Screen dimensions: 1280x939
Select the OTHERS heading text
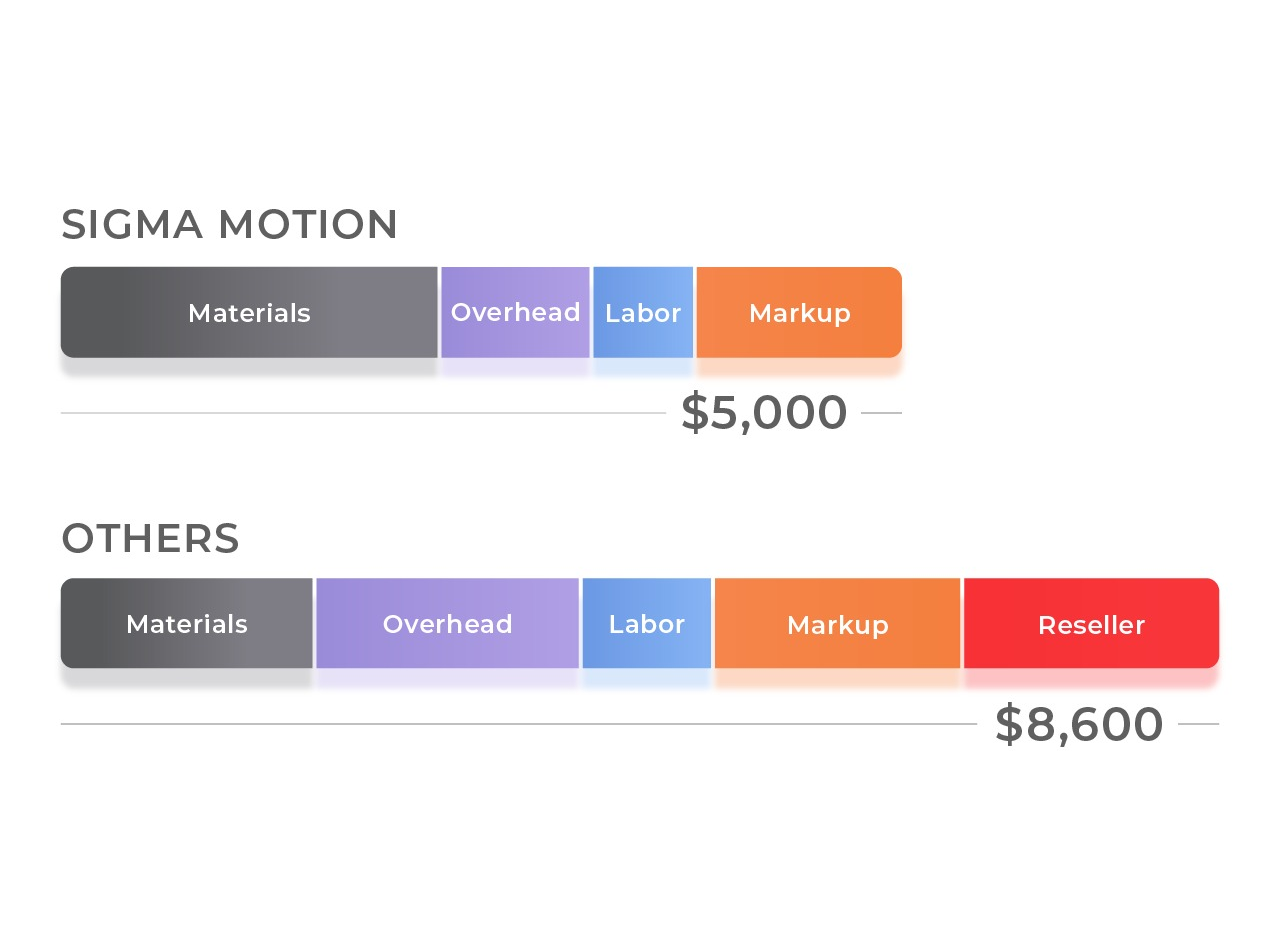(151, 538)
